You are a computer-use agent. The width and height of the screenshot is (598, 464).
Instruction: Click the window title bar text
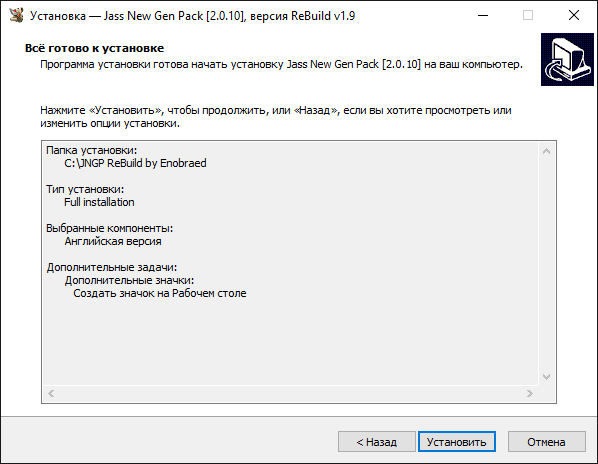193,16
